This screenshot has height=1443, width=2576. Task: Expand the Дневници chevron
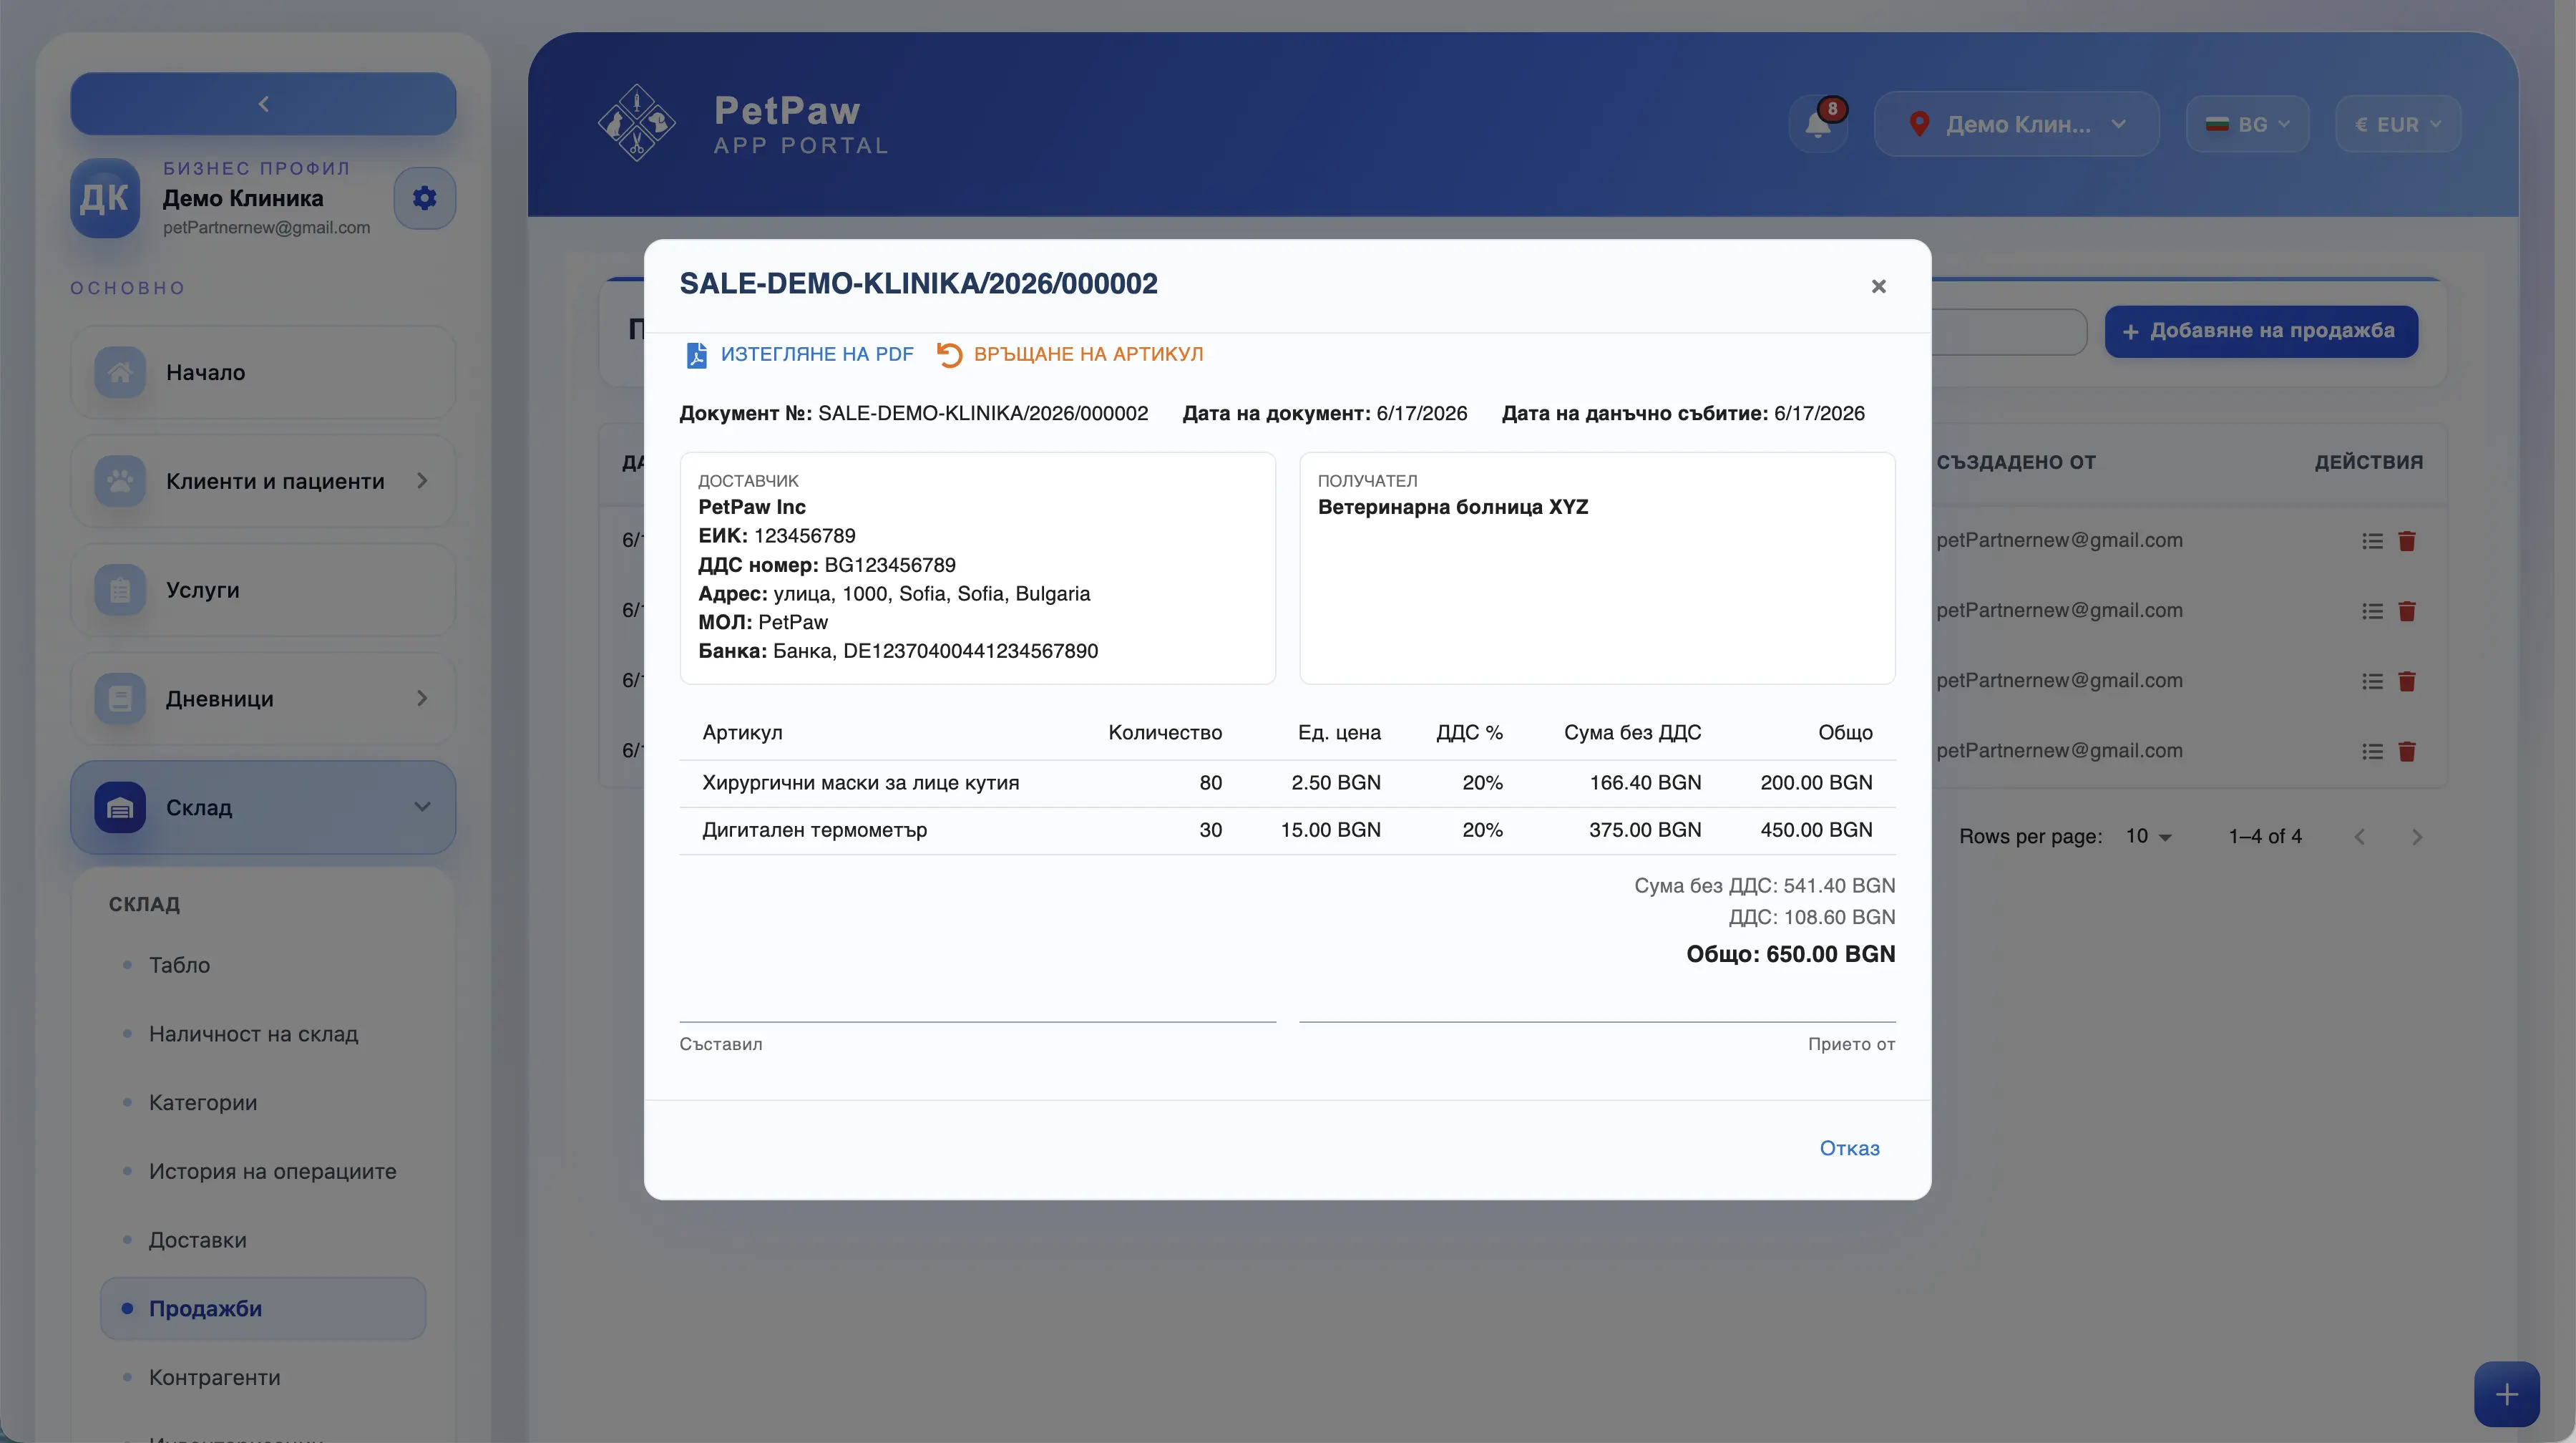(422, 698)
